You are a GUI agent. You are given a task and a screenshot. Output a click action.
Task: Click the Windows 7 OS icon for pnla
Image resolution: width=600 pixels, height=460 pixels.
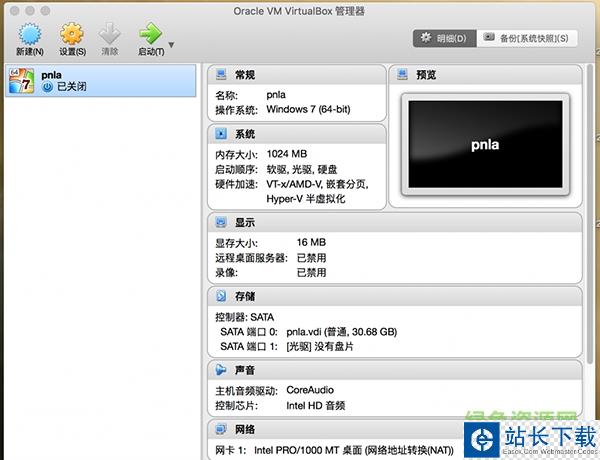(21, 81)
